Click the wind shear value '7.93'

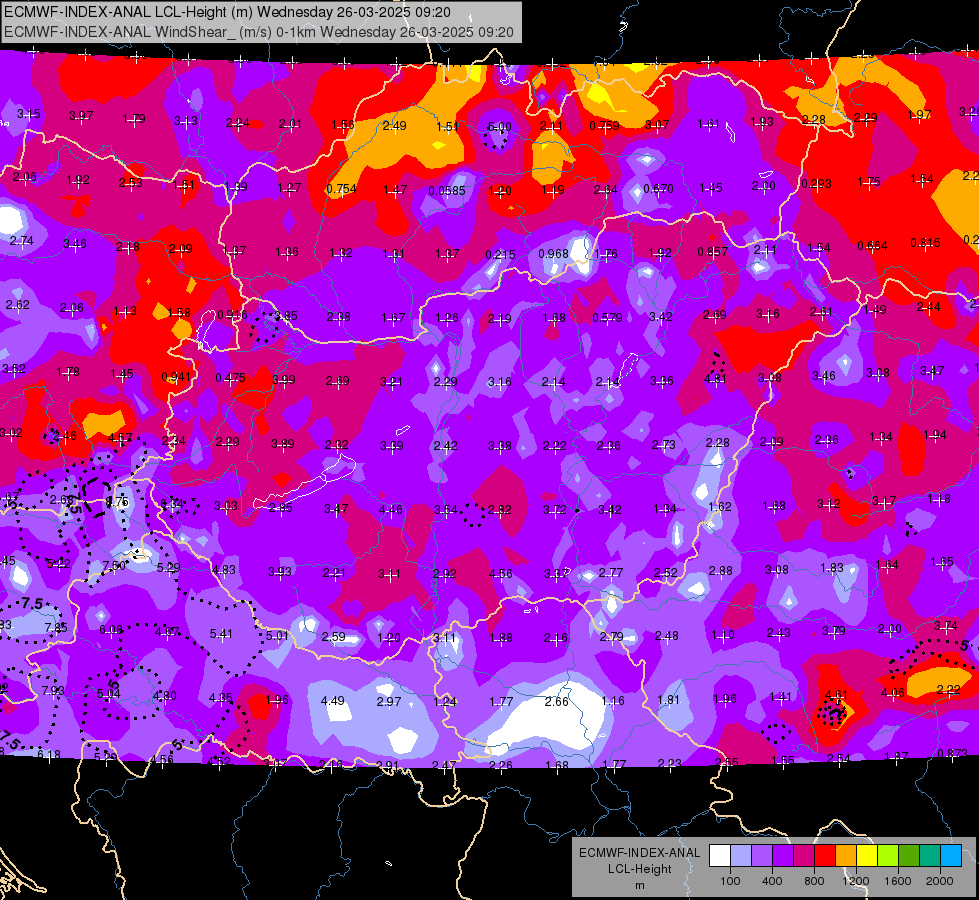pos(53,691)
